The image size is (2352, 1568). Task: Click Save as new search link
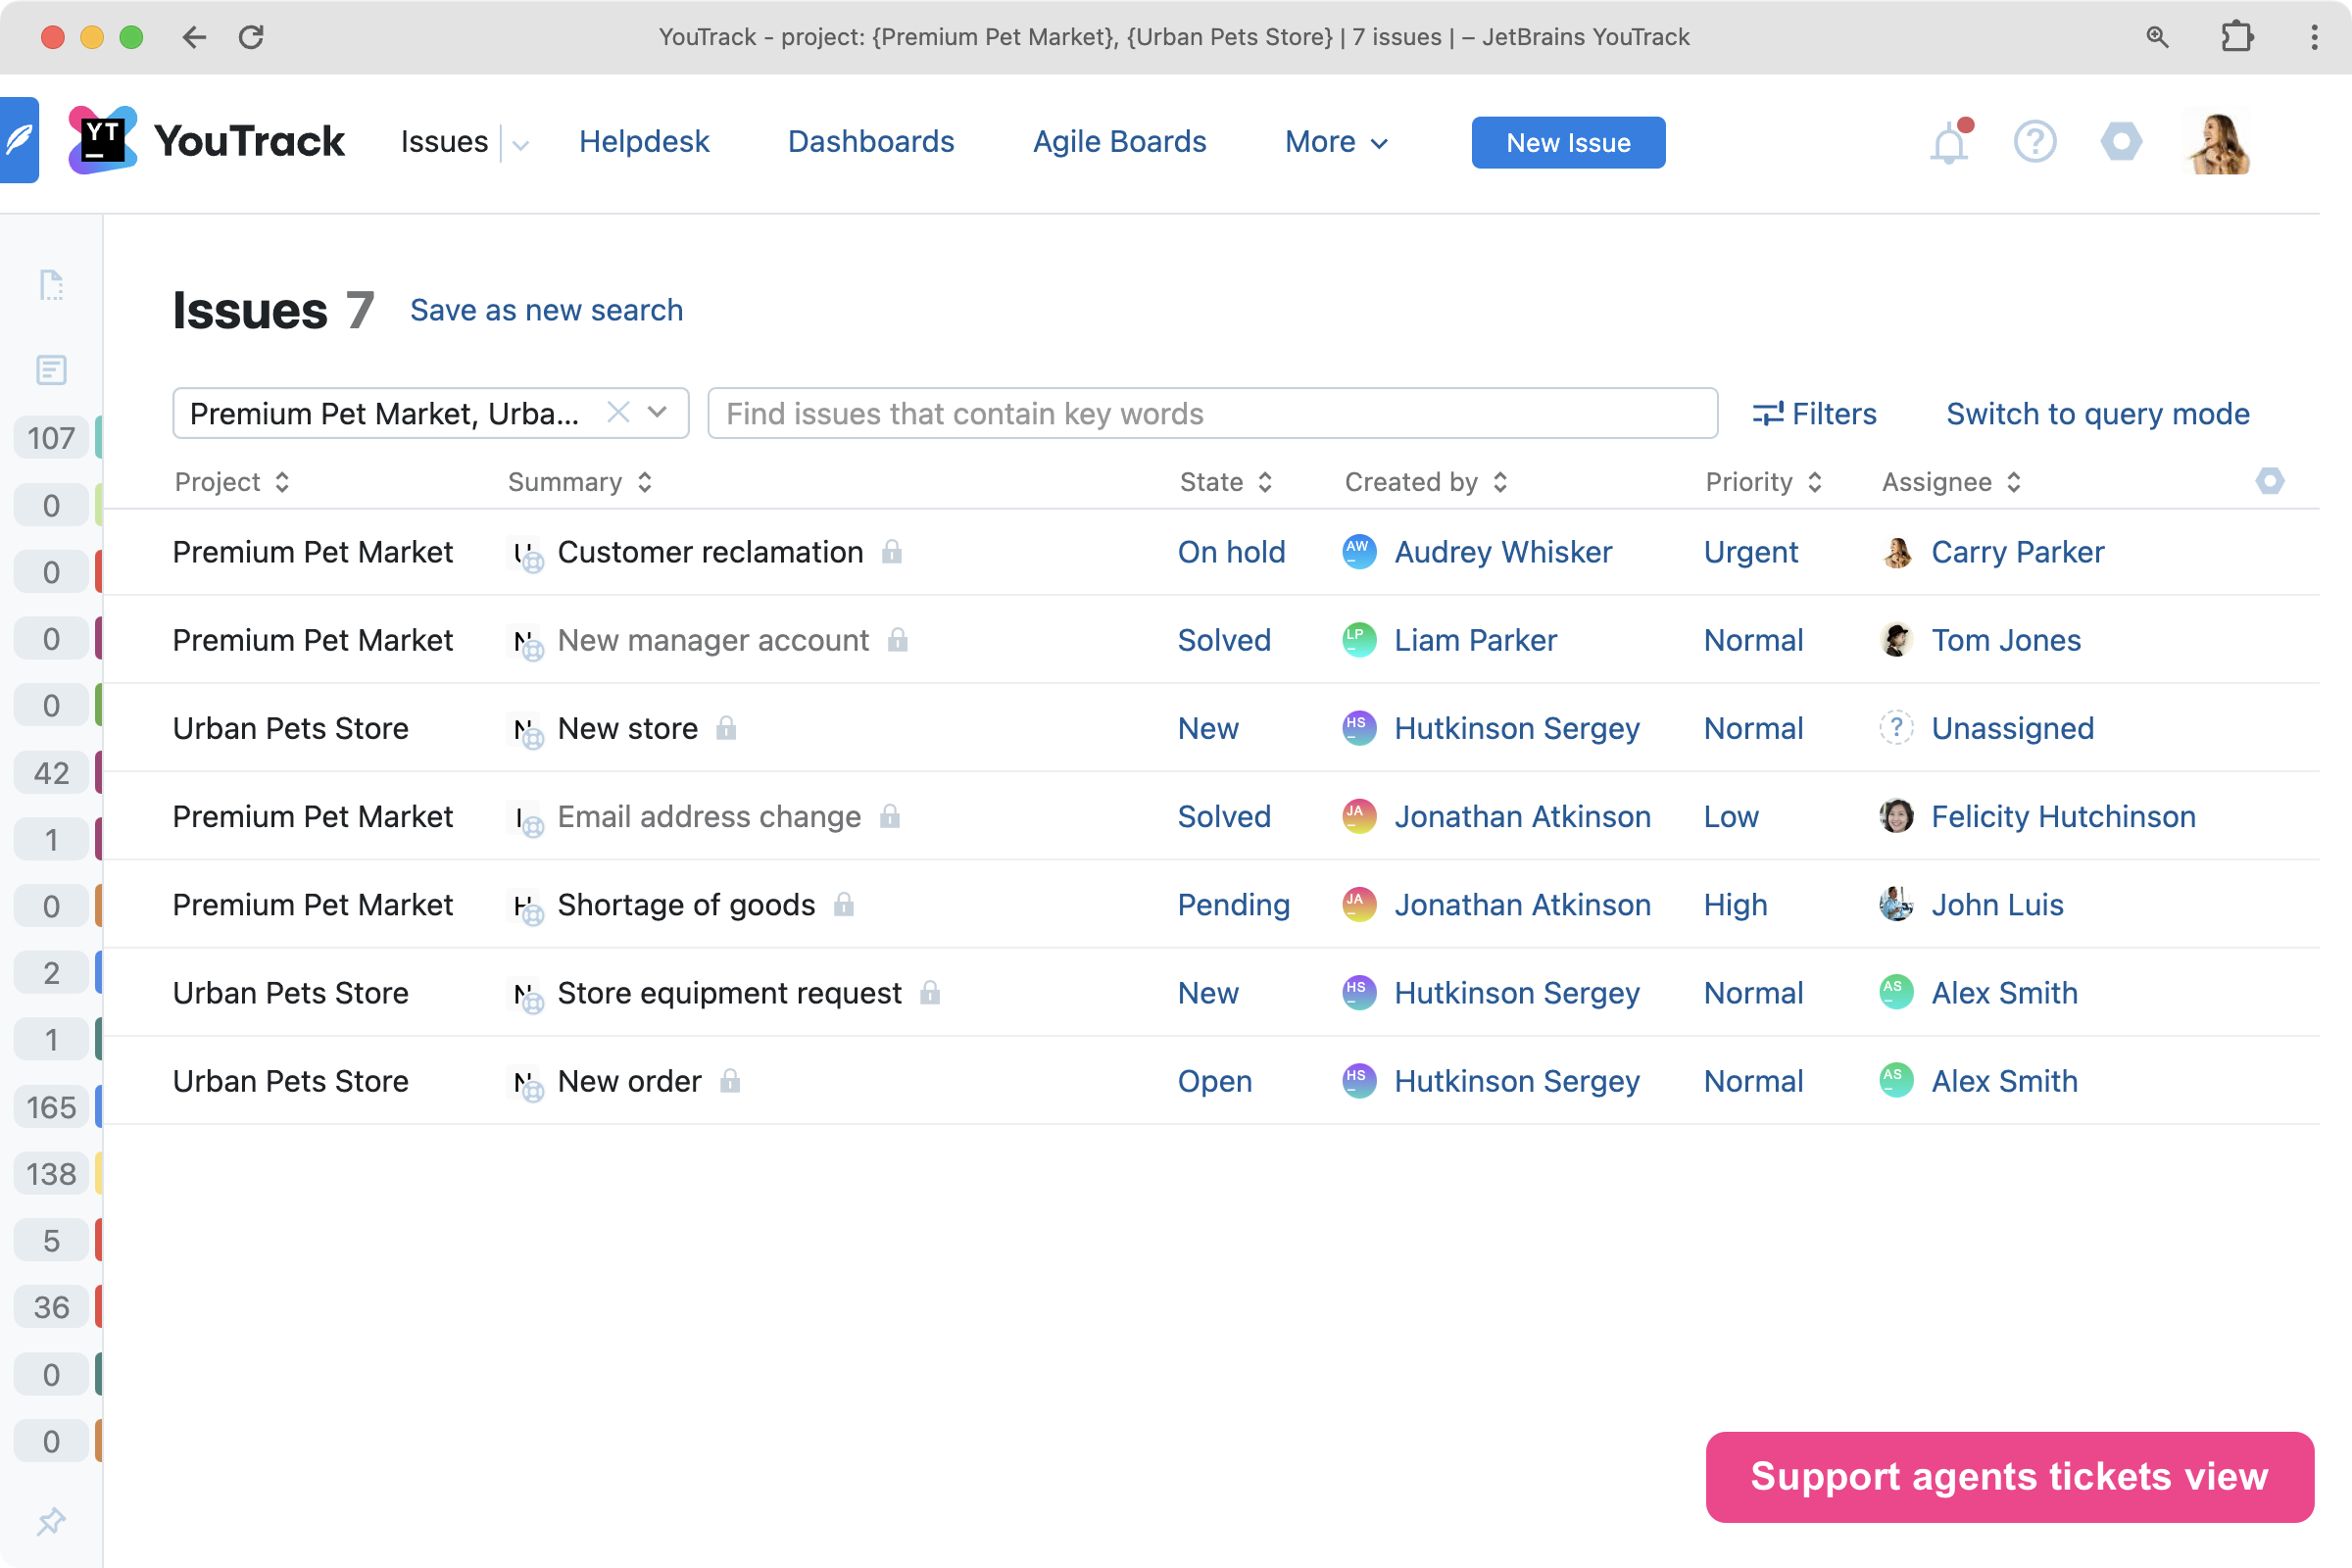click(546, 310)
